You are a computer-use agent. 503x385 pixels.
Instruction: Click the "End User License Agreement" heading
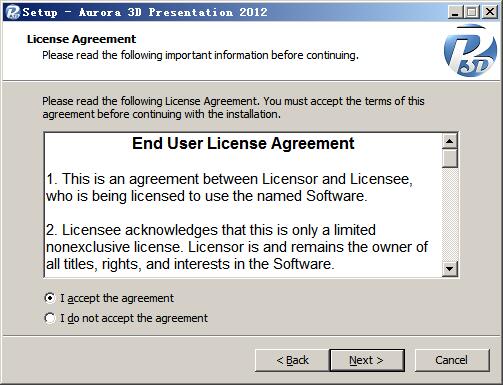click(243, 144)
